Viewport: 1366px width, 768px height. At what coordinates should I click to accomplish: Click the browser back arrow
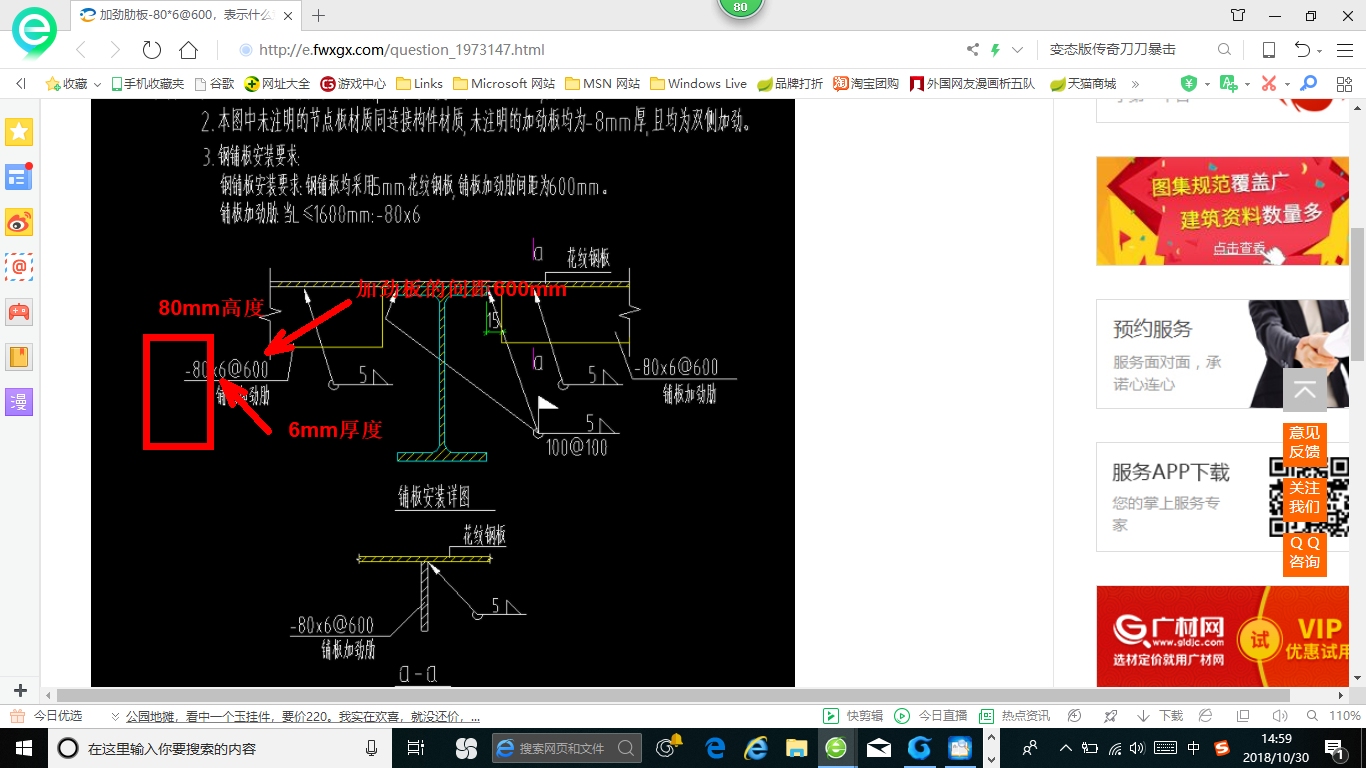(x=80, y=50)
